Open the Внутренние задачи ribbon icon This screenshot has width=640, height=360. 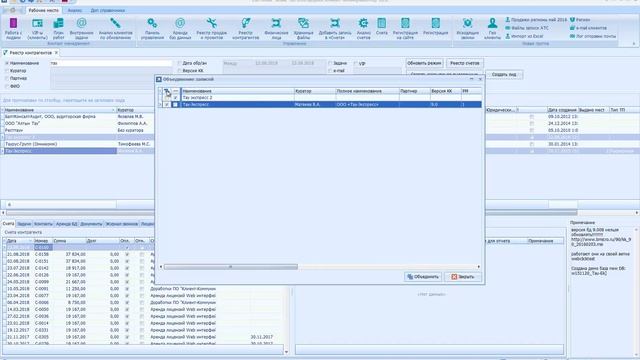(x=82, y=28)
